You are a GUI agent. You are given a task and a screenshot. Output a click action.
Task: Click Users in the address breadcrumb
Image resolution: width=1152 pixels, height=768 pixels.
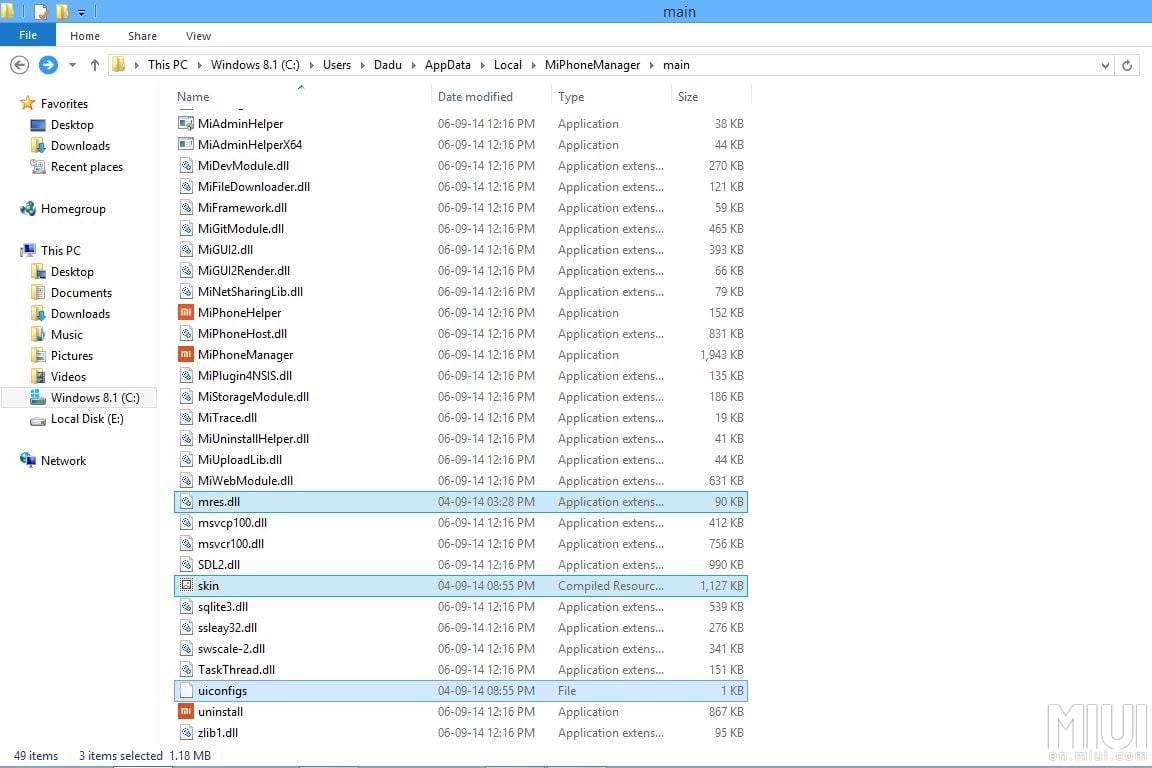[x=336, y=65]
